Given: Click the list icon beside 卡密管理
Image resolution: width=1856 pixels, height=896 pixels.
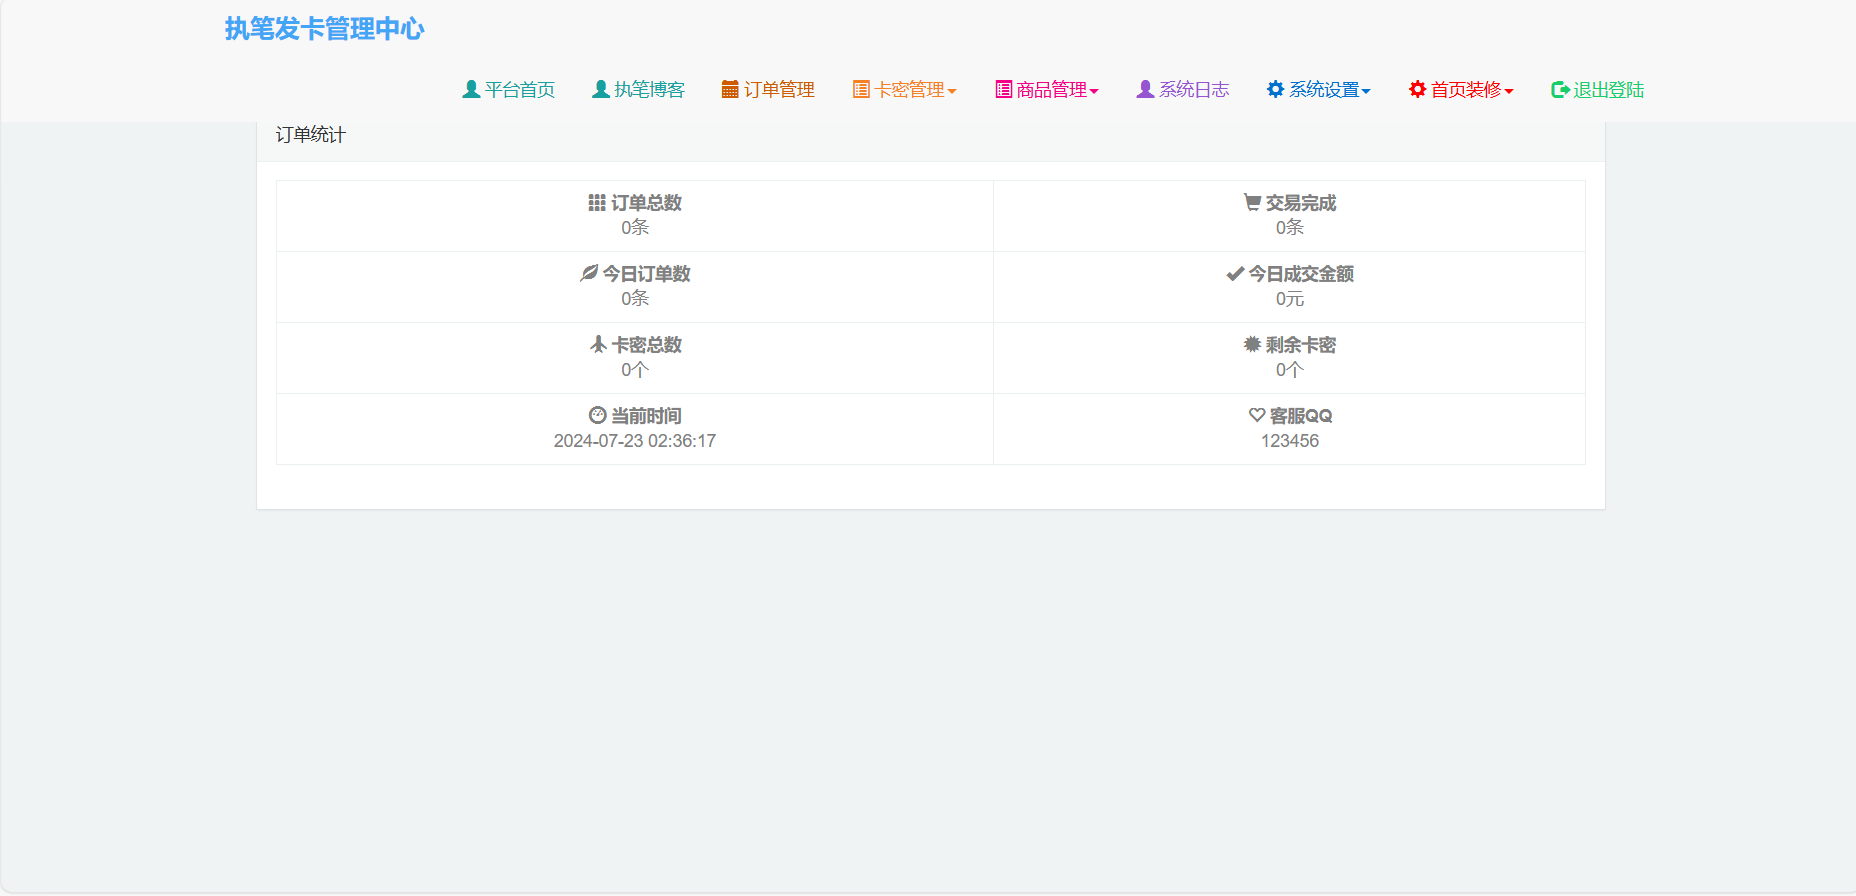Looking at the screenshot, I should pyautogui.click(x=861, y=89).
